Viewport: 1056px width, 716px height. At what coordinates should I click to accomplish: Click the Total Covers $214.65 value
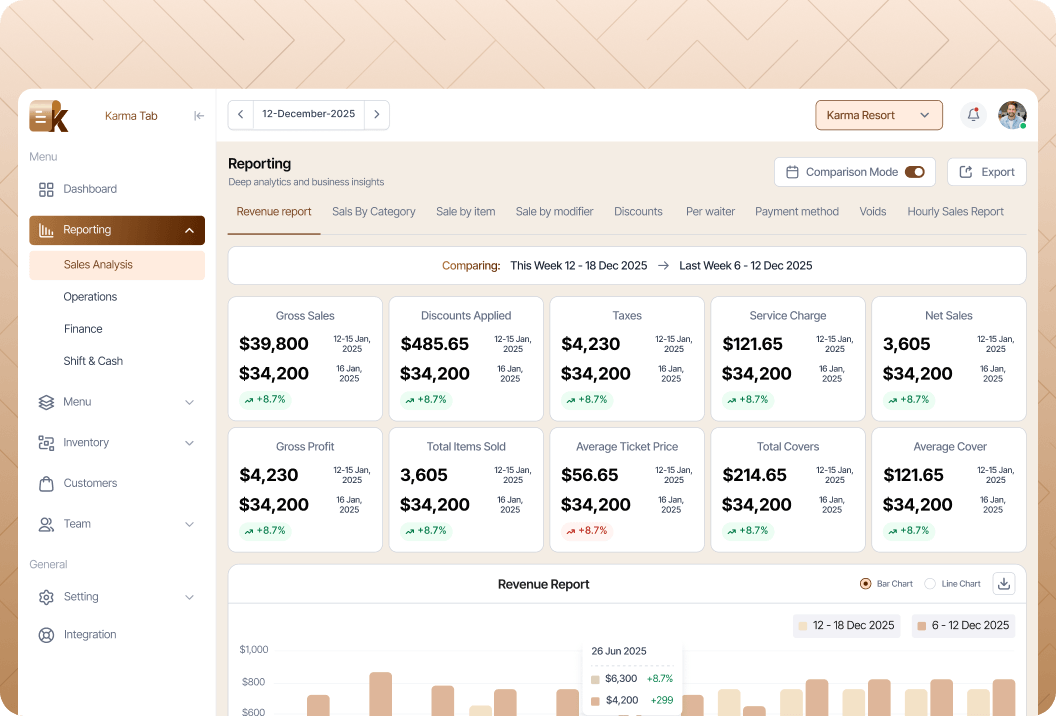coord(754,475)
